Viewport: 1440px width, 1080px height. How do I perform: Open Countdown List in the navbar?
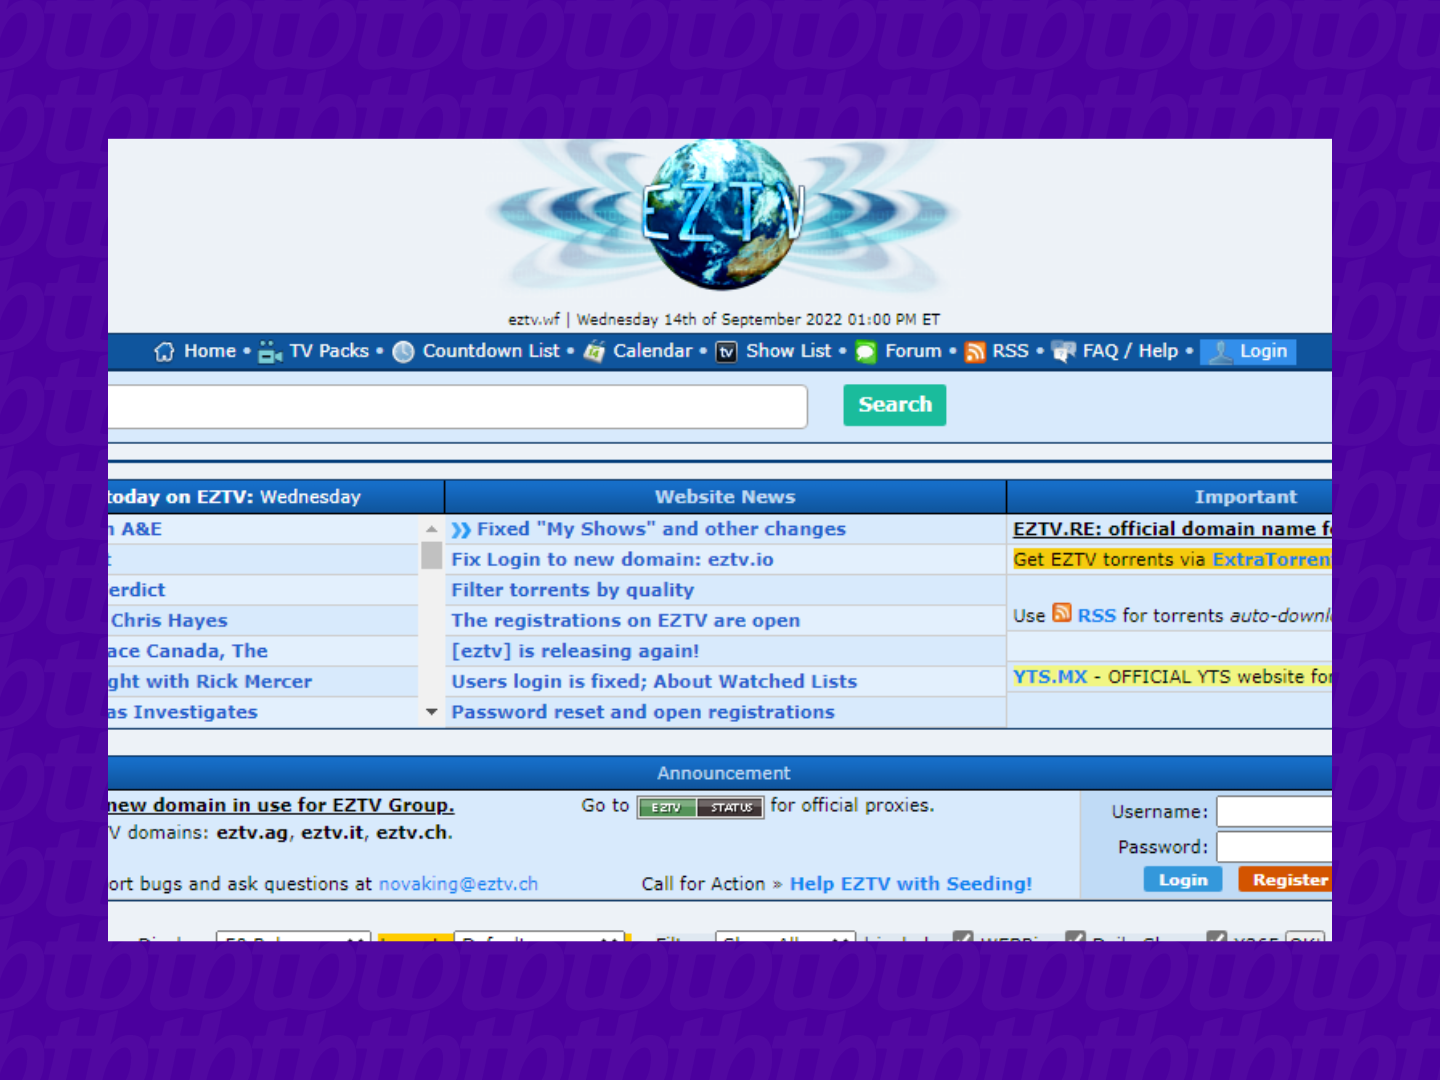click(x=491, y=351)
